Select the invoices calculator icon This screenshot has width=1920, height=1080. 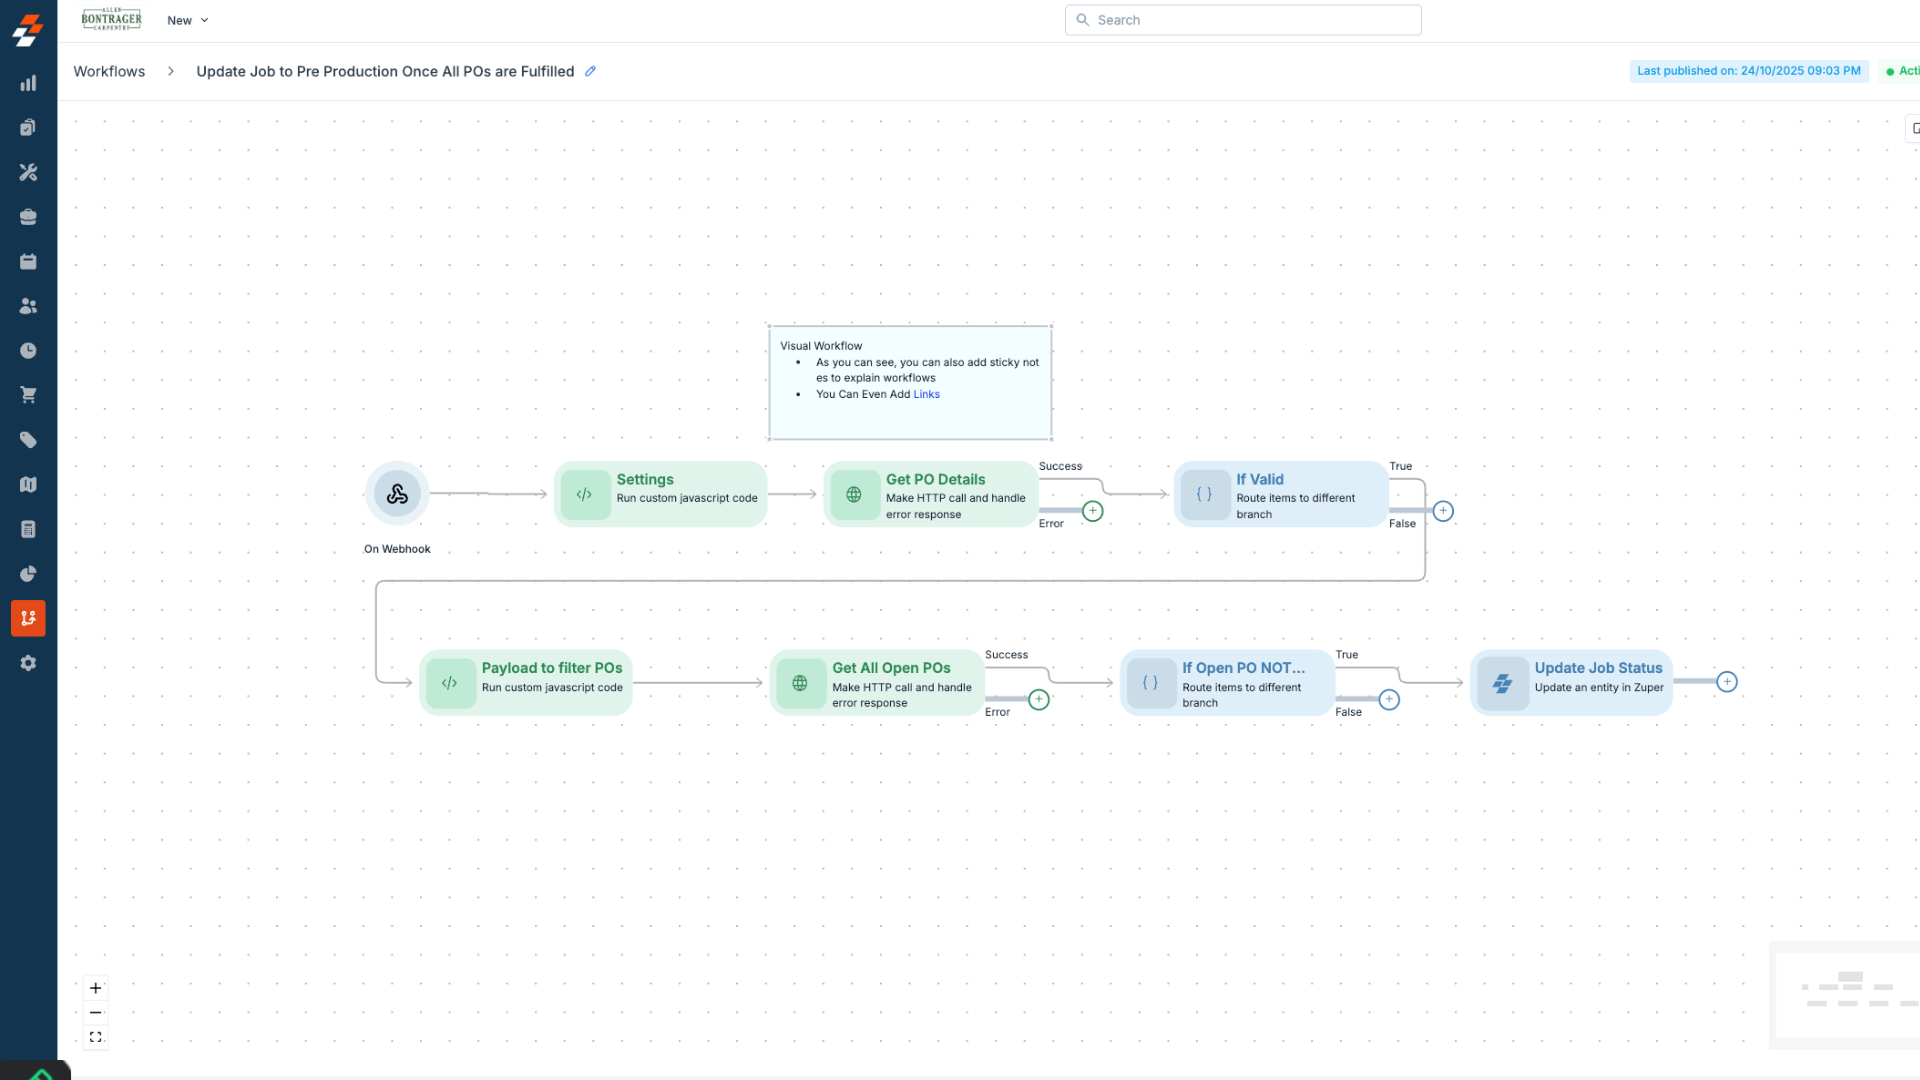point(28,529)
